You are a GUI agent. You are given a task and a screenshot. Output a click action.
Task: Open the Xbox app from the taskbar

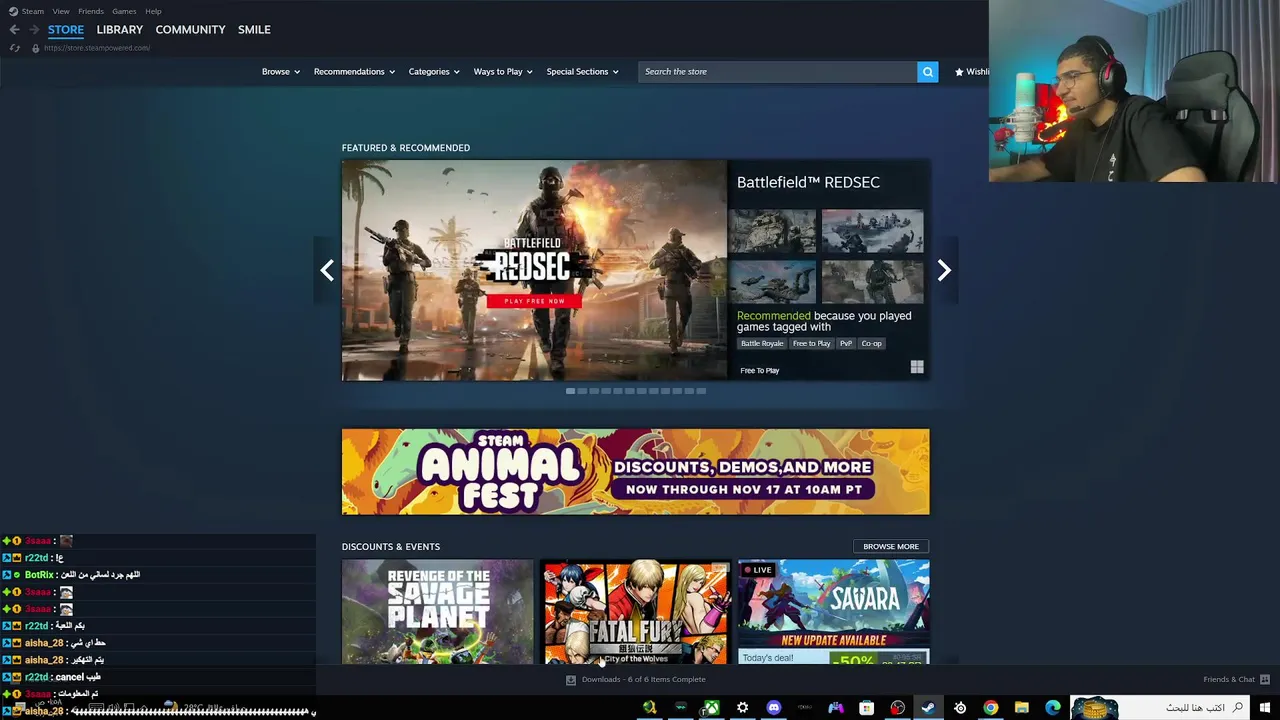[711, 708]
